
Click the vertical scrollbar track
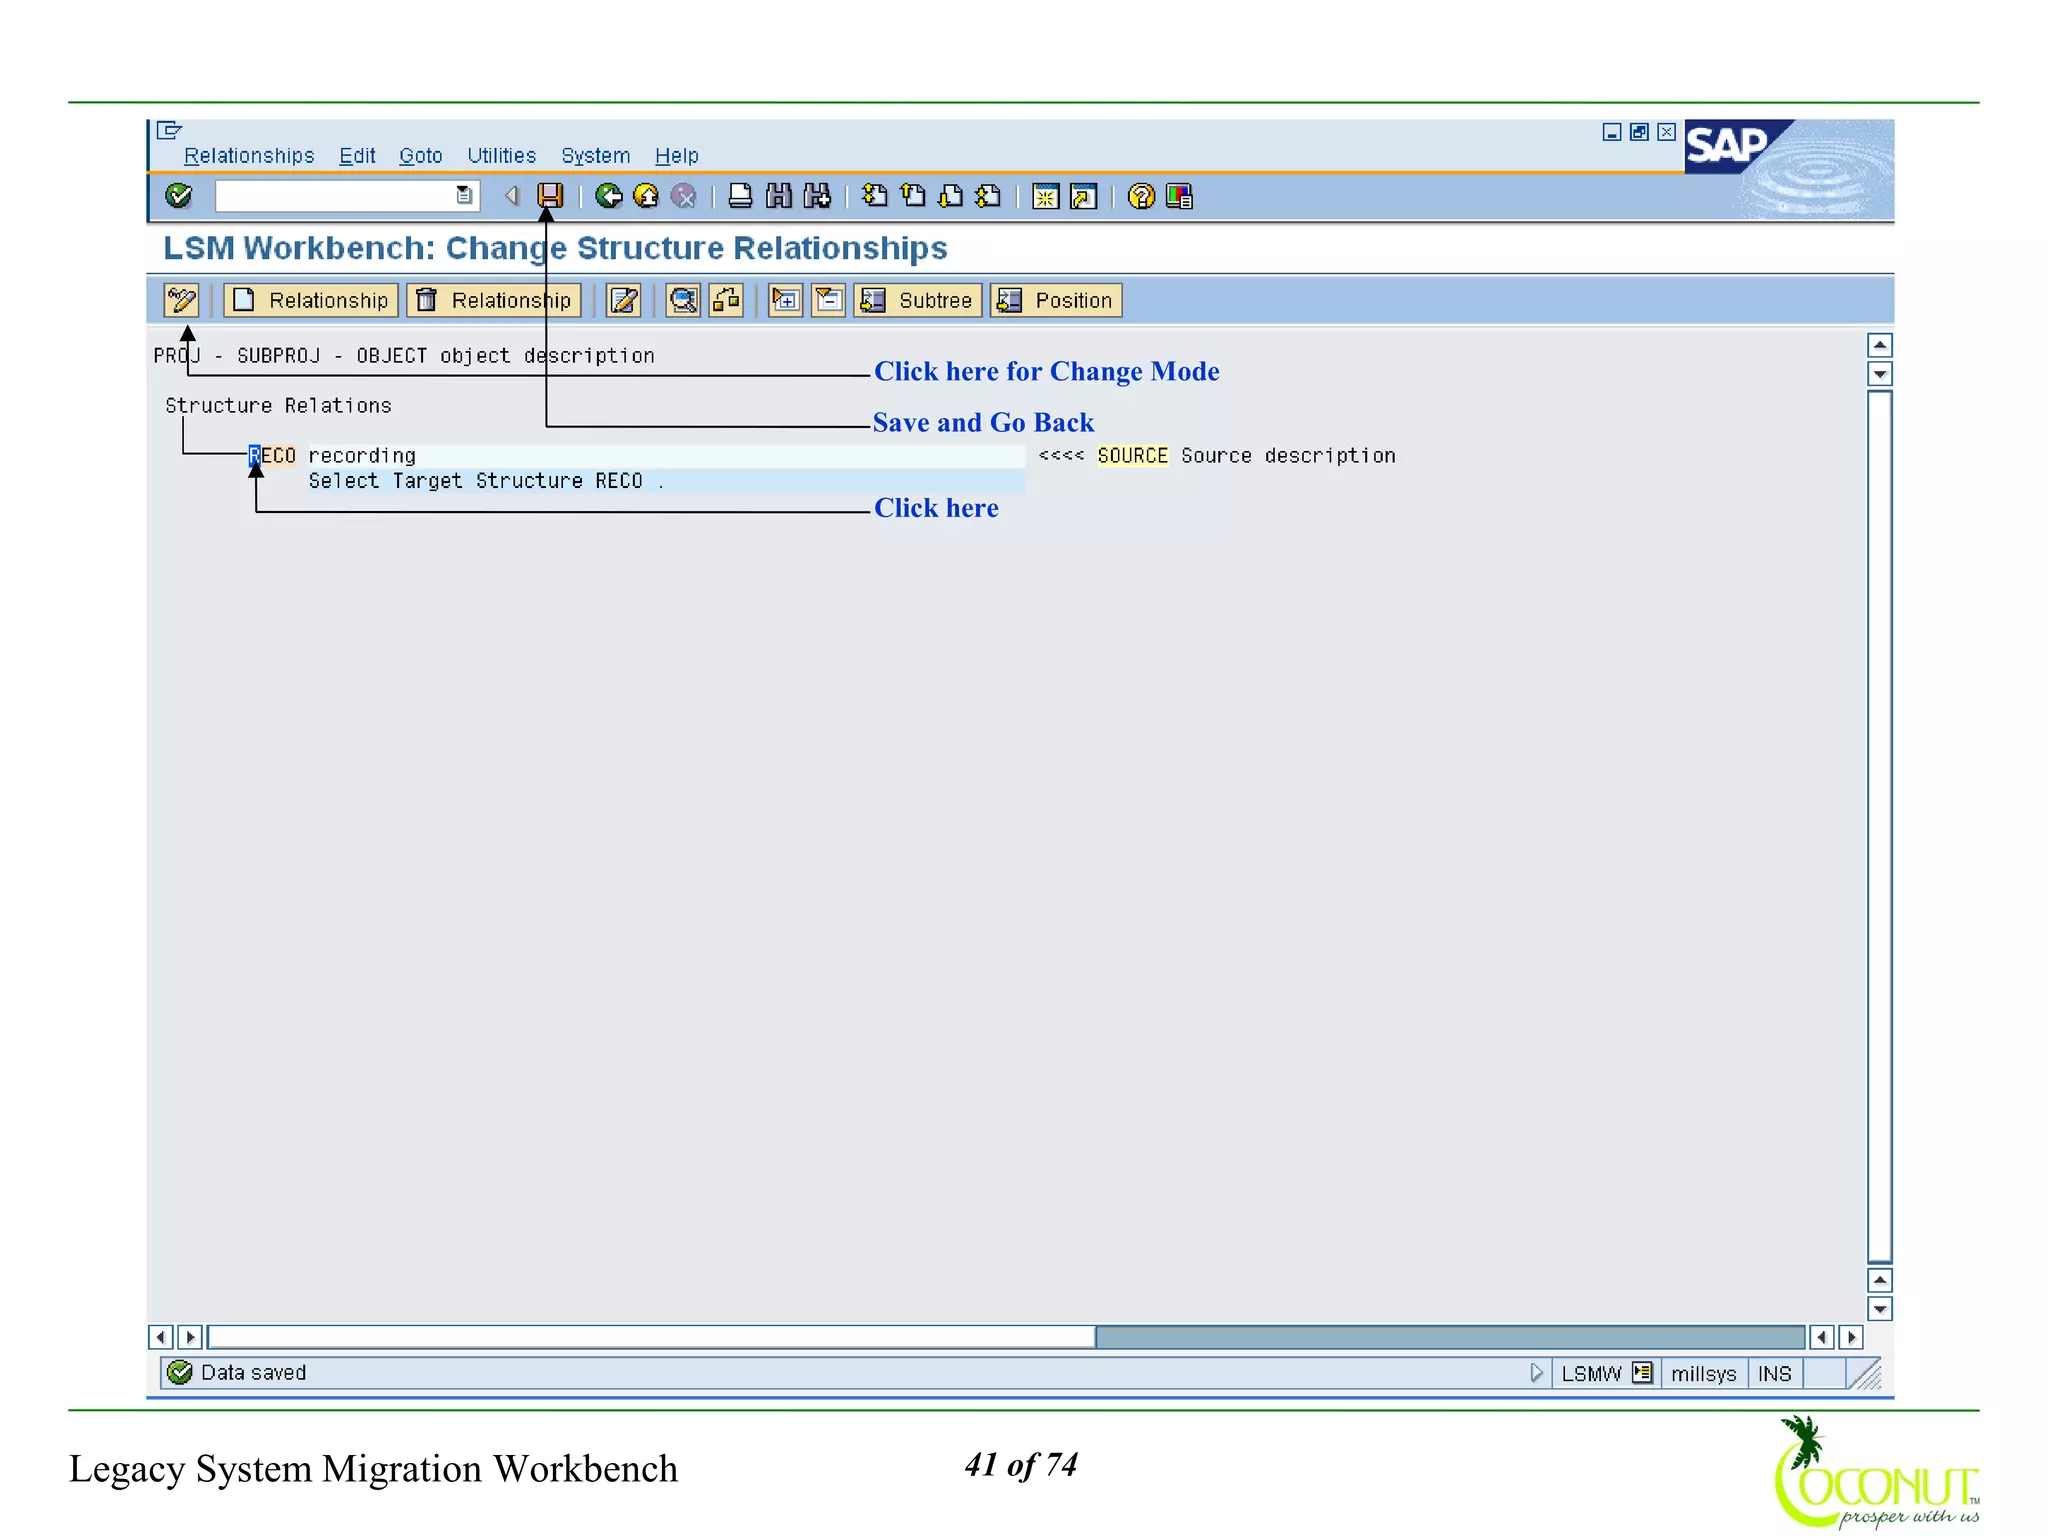coord(1880,827)
